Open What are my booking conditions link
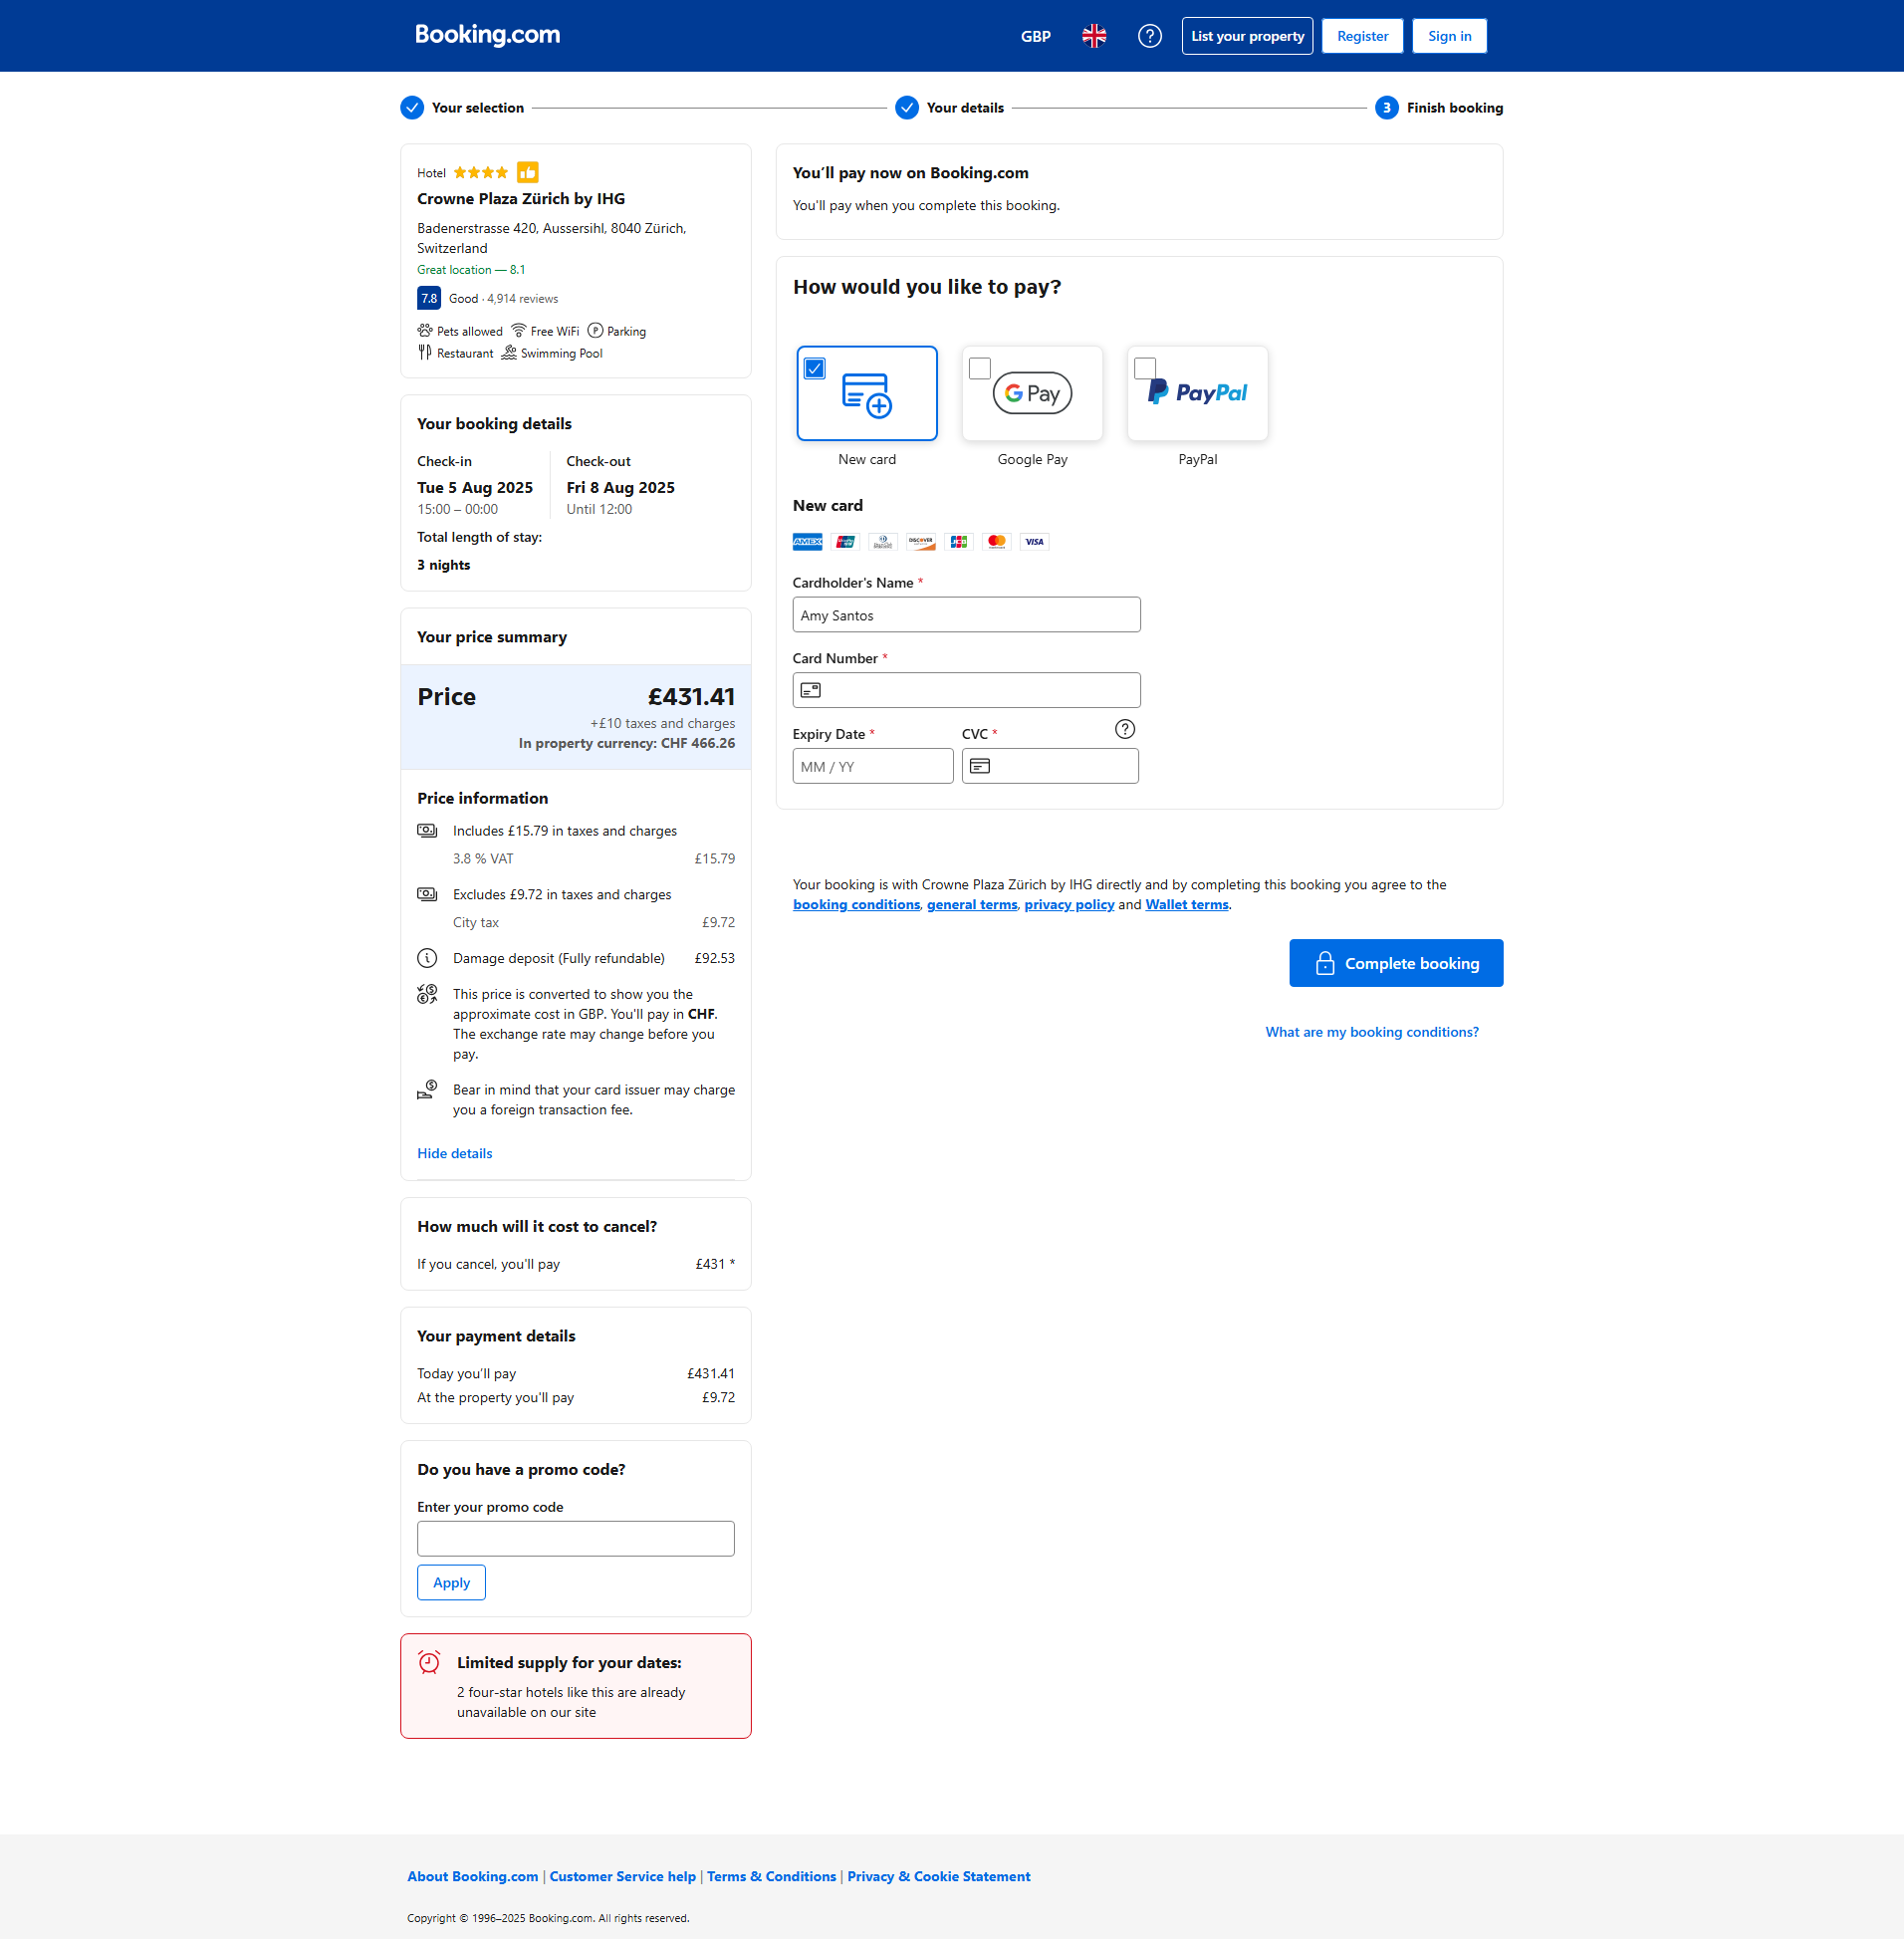The height and width of the screenshot is (1939, 1904). pyautogui.click(x=1372, y=1032)
